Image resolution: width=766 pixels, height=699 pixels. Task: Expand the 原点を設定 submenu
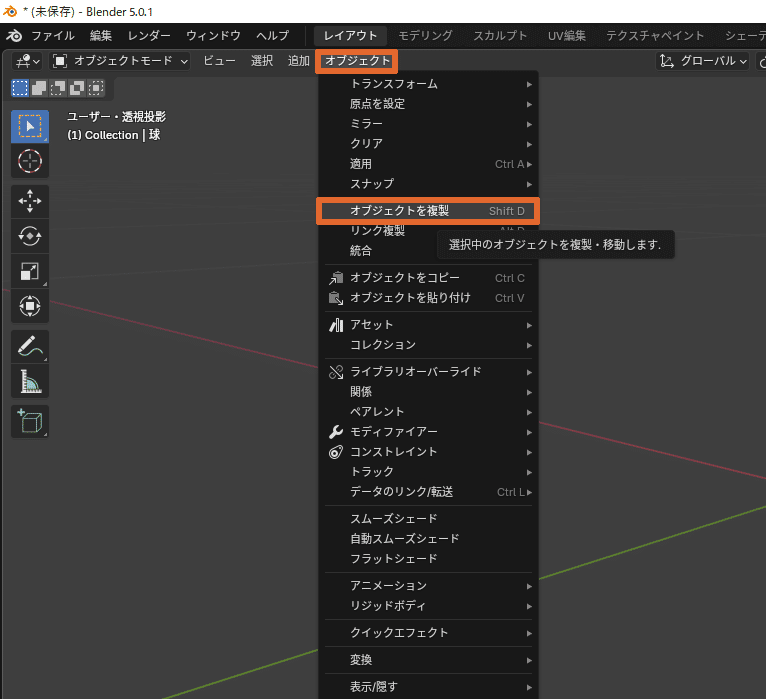(x=428, y=104)
